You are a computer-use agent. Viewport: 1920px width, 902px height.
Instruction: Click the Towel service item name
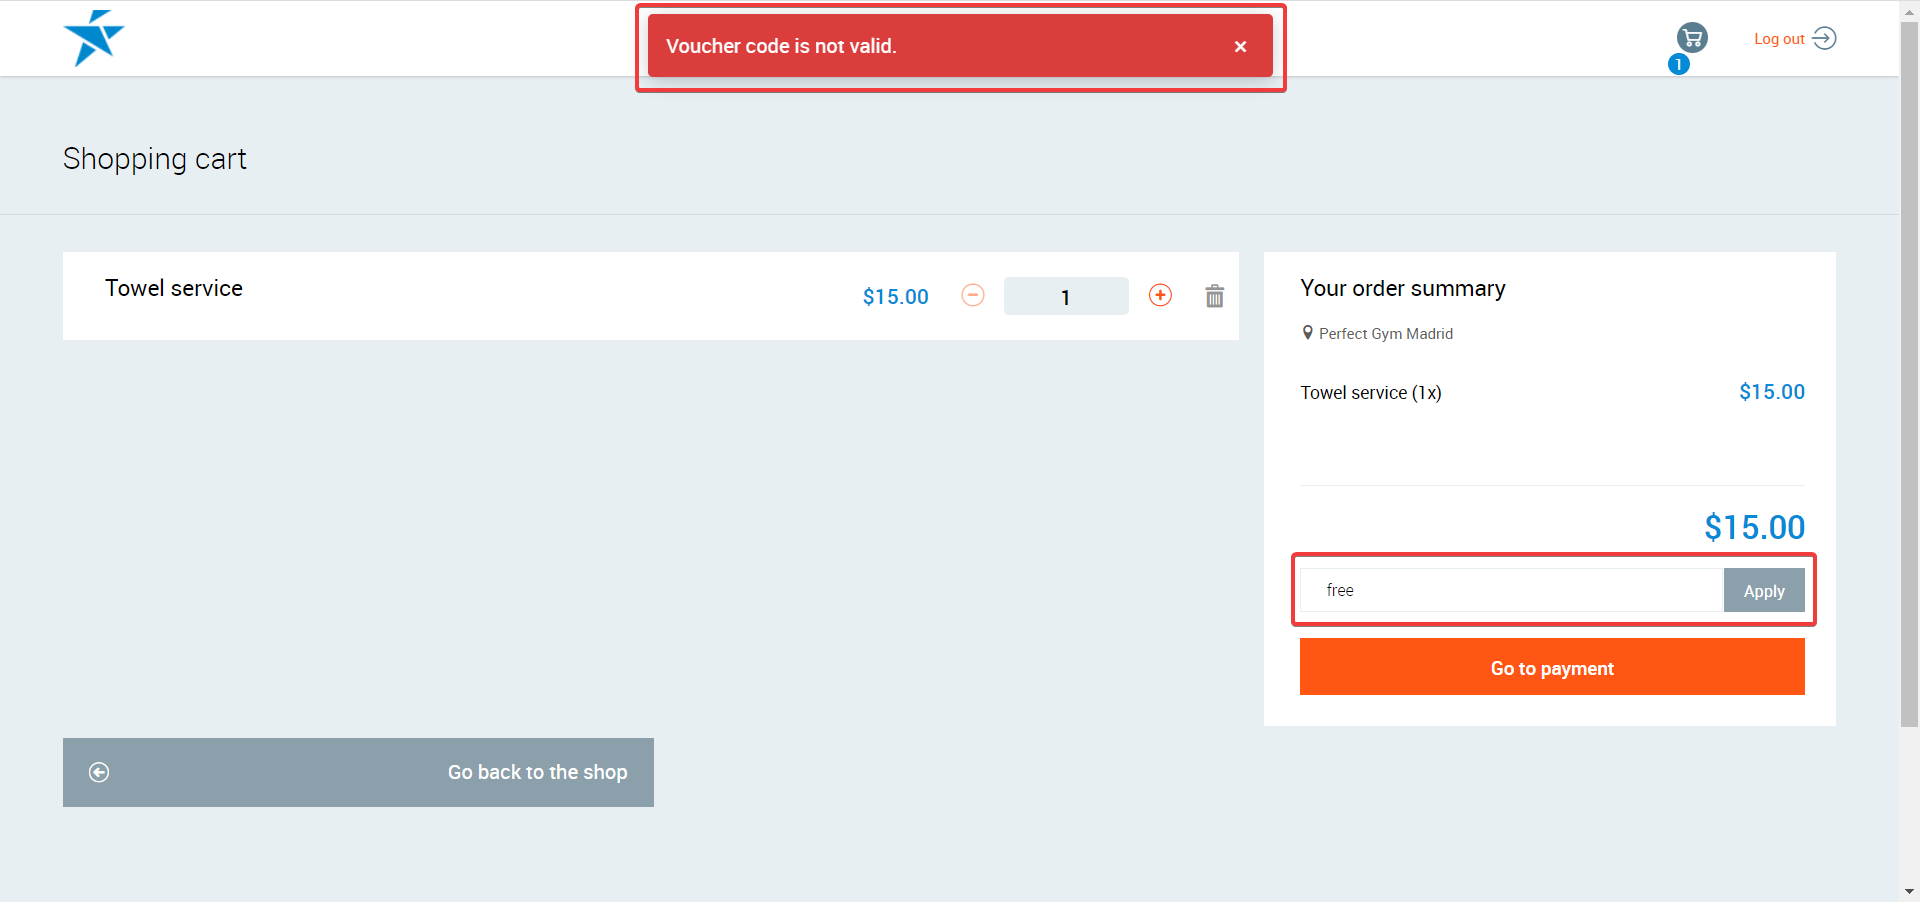coord(174,288)
